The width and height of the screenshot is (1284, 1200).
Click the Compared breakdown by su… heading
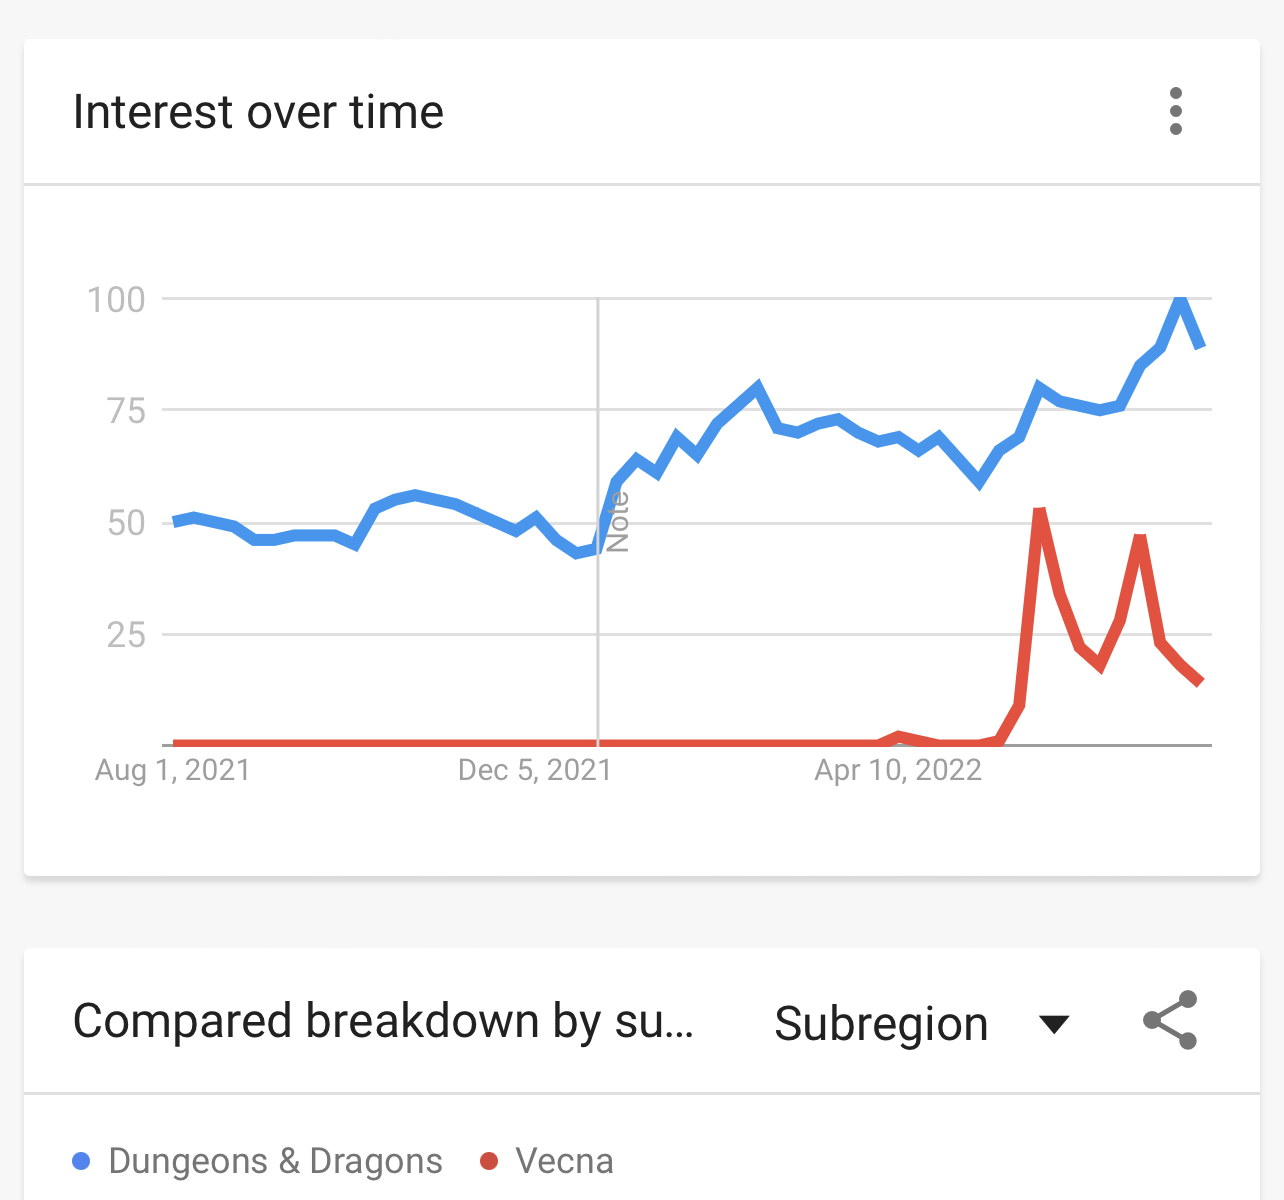pyautogui.click(x=383, y=1022)
